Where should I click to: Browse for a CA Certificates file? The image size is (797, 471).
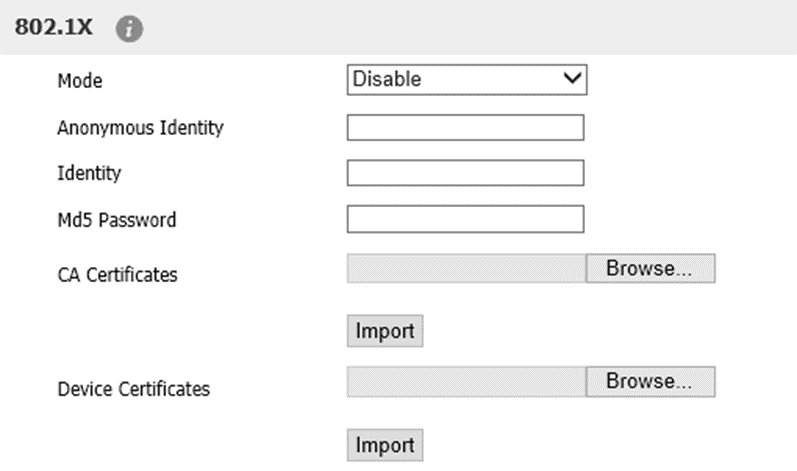pyautogui.click(x=651, y=269)
